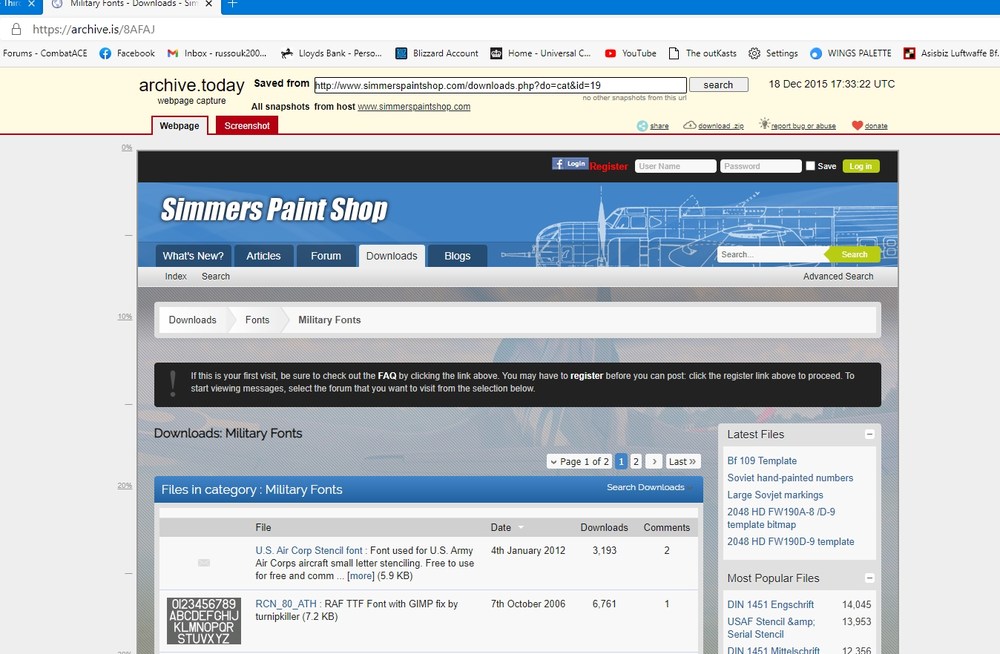Open the WINGS PALETTE bookmark
Image resolution: width=1000 pixels, height=654 pixels.
click(851, 54)
